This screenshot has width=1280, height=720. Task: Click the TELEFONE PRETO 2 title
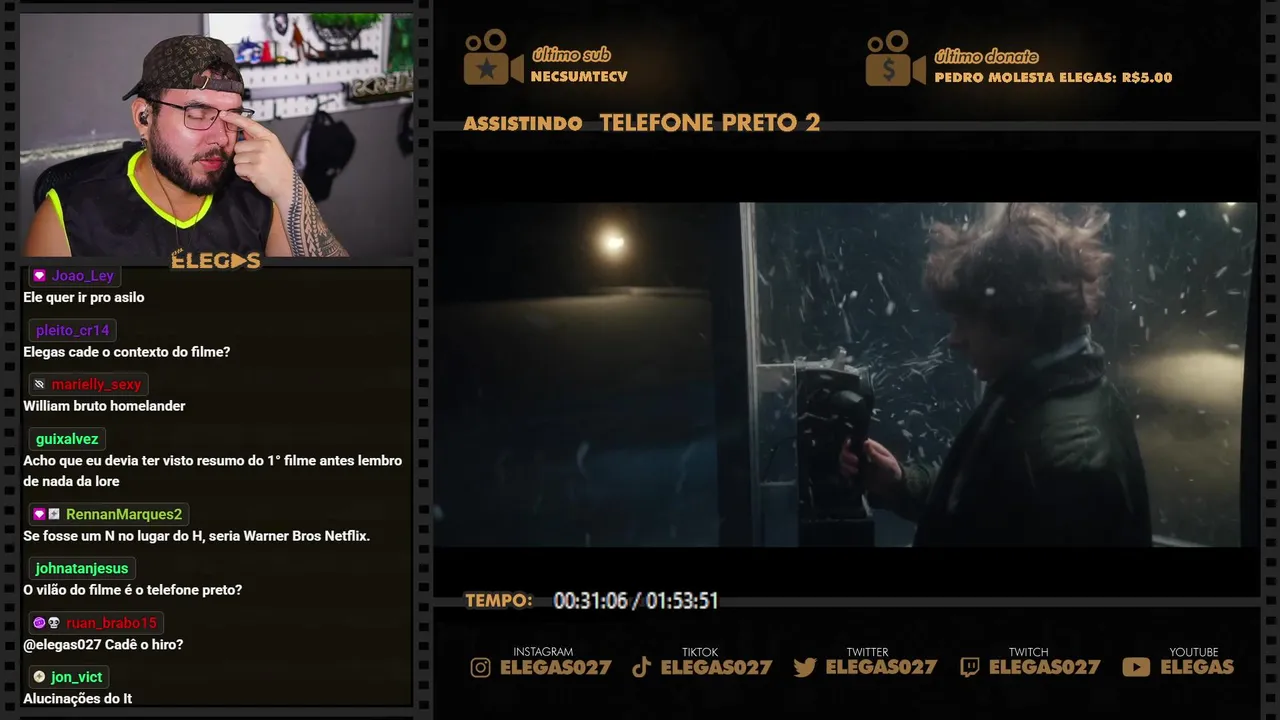click(710, 123)
